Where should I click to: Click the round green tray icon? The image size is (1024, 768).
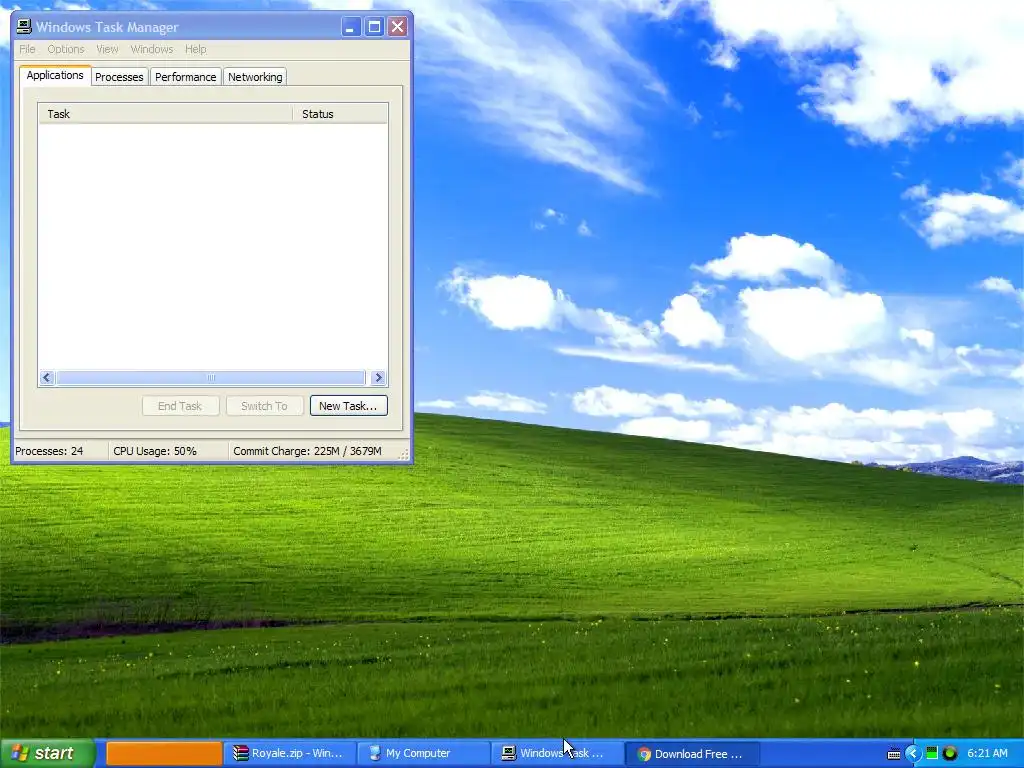coord(950,753)
